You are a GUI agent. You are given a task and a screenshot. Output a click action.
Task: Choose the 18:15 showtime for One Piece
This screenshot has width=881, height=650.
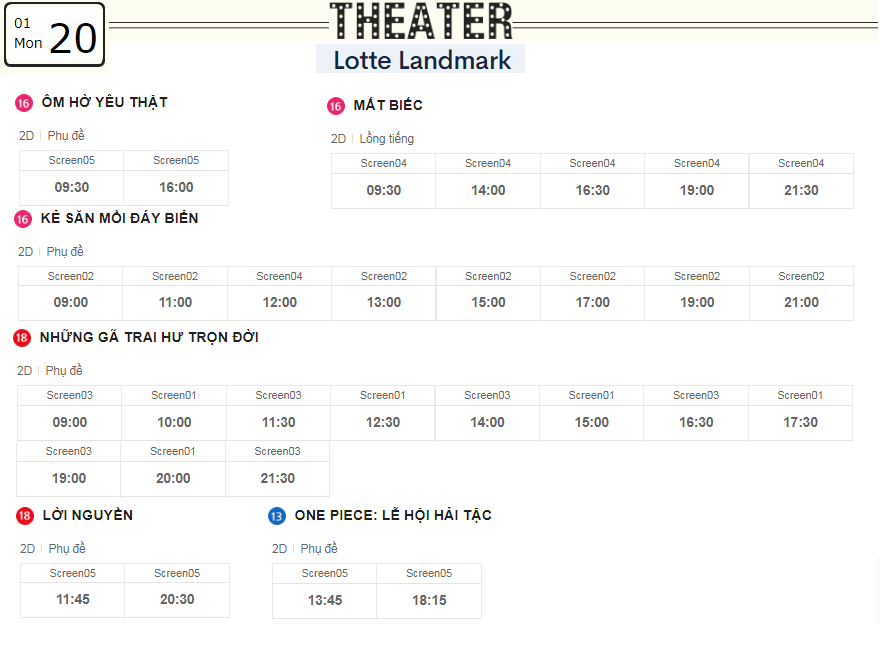coord(429,600)
